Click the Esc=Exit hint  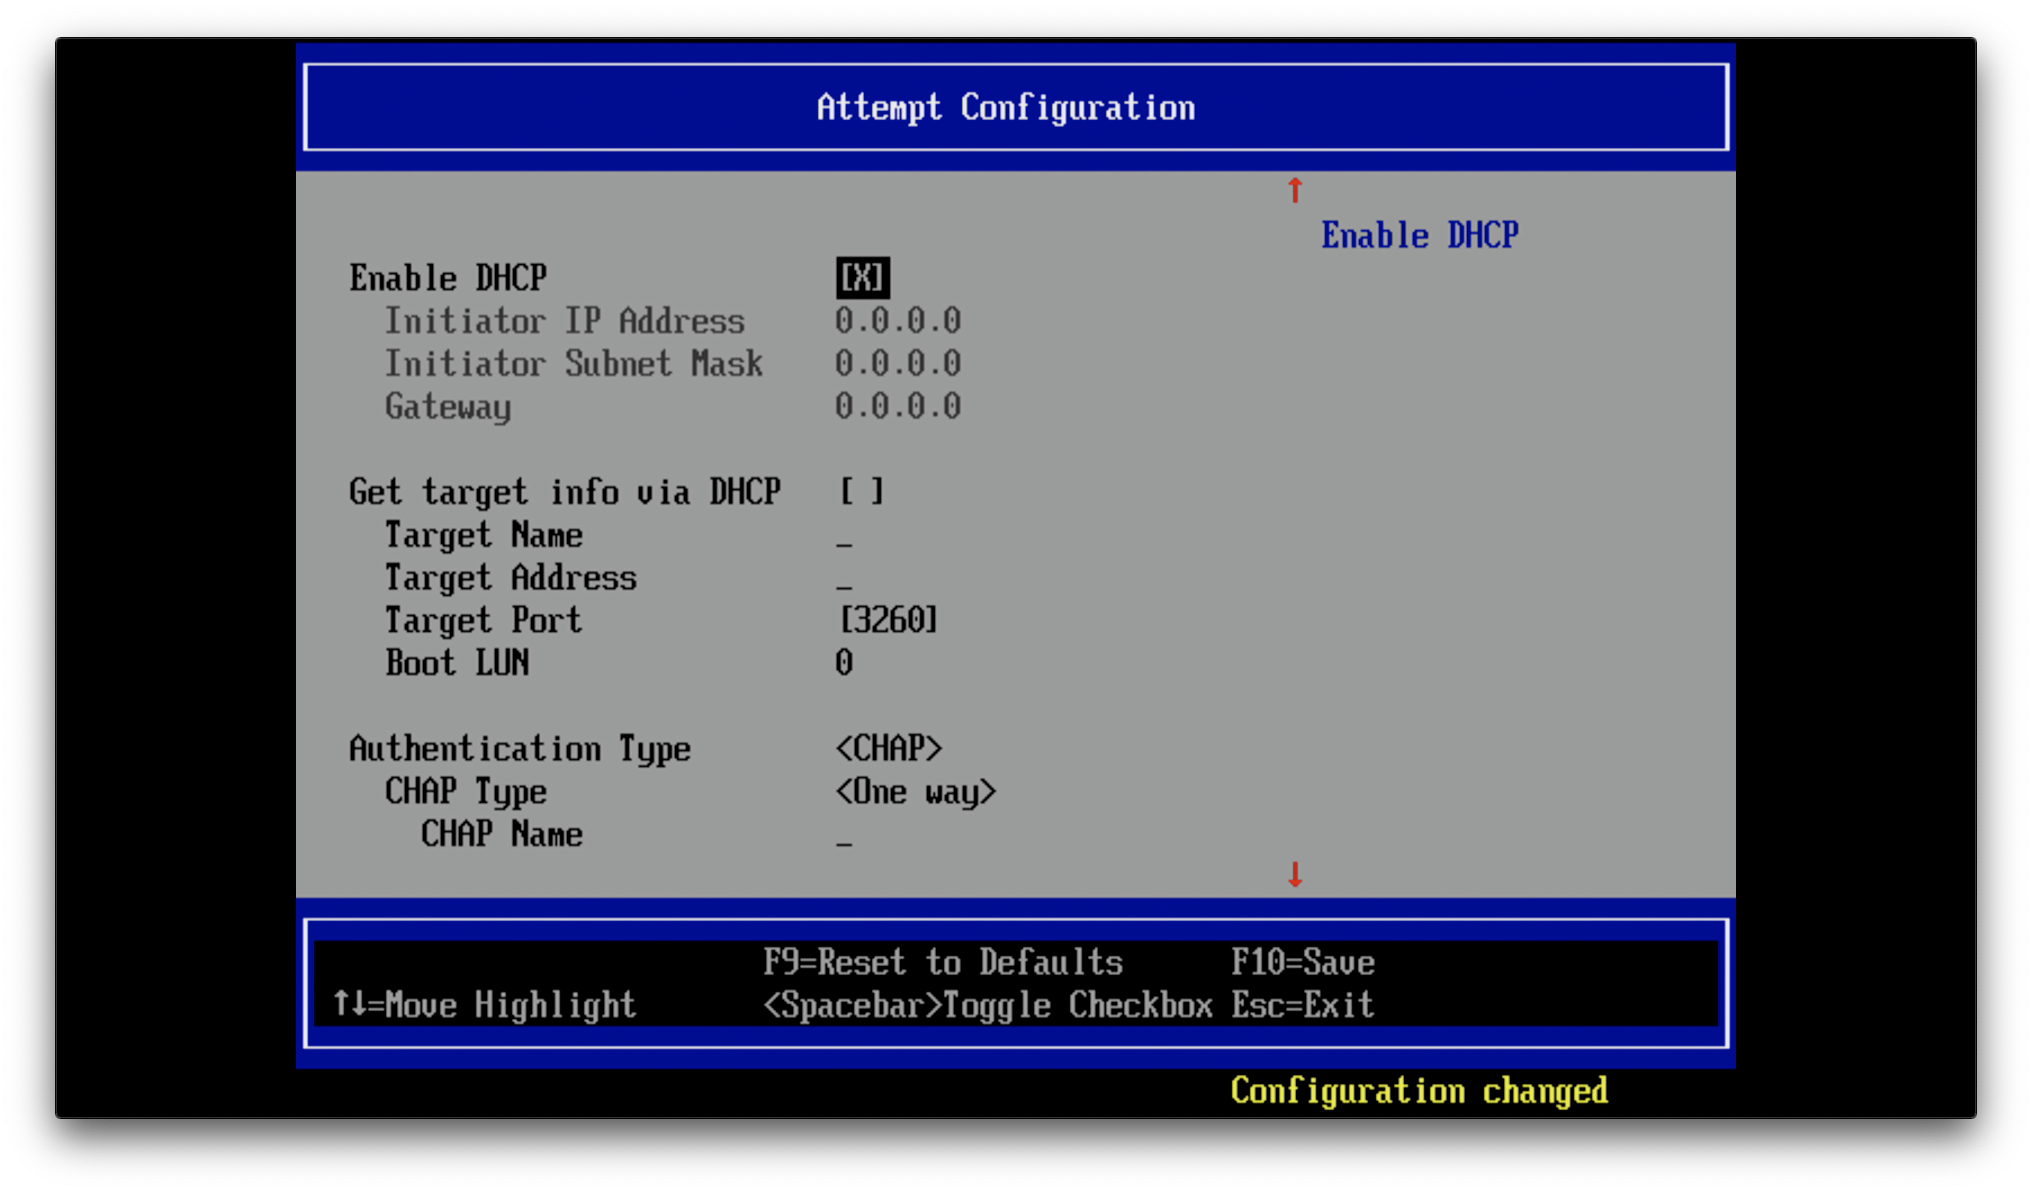pyautogui.click(x=1303, y=1005)
